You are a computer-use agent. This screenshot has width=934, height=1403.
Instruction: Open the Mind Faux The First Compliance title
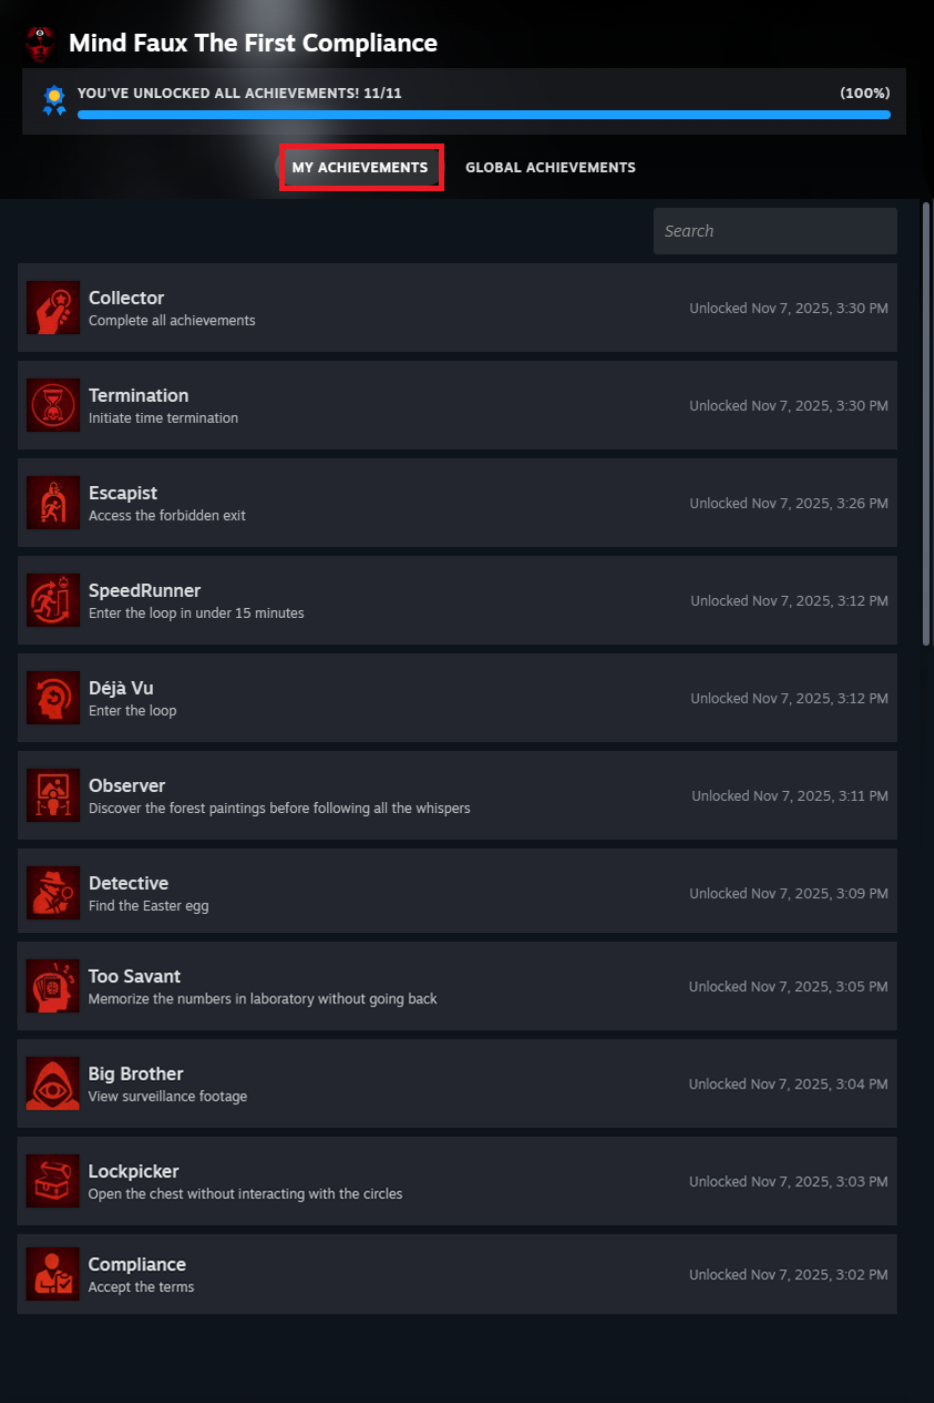pos(253,43)
